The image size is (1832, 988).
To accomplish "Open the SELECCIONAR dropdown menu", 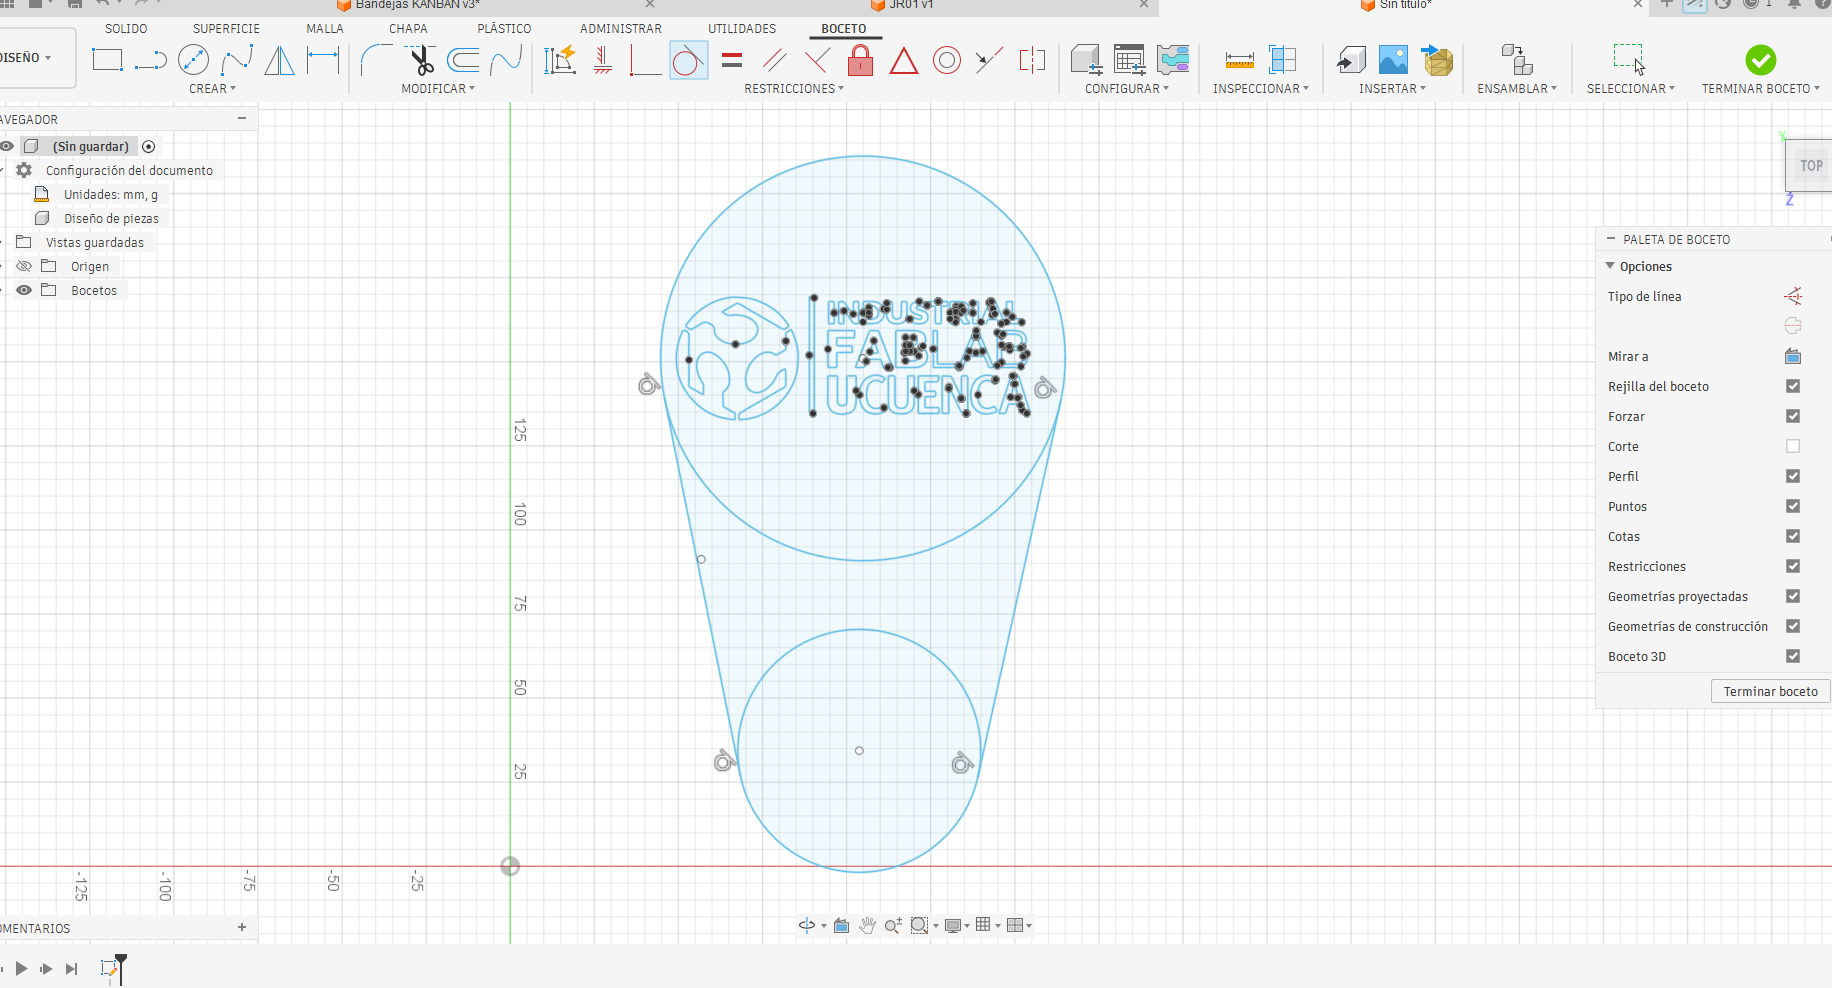I will pyautogui.click(x=1631, y=89).
